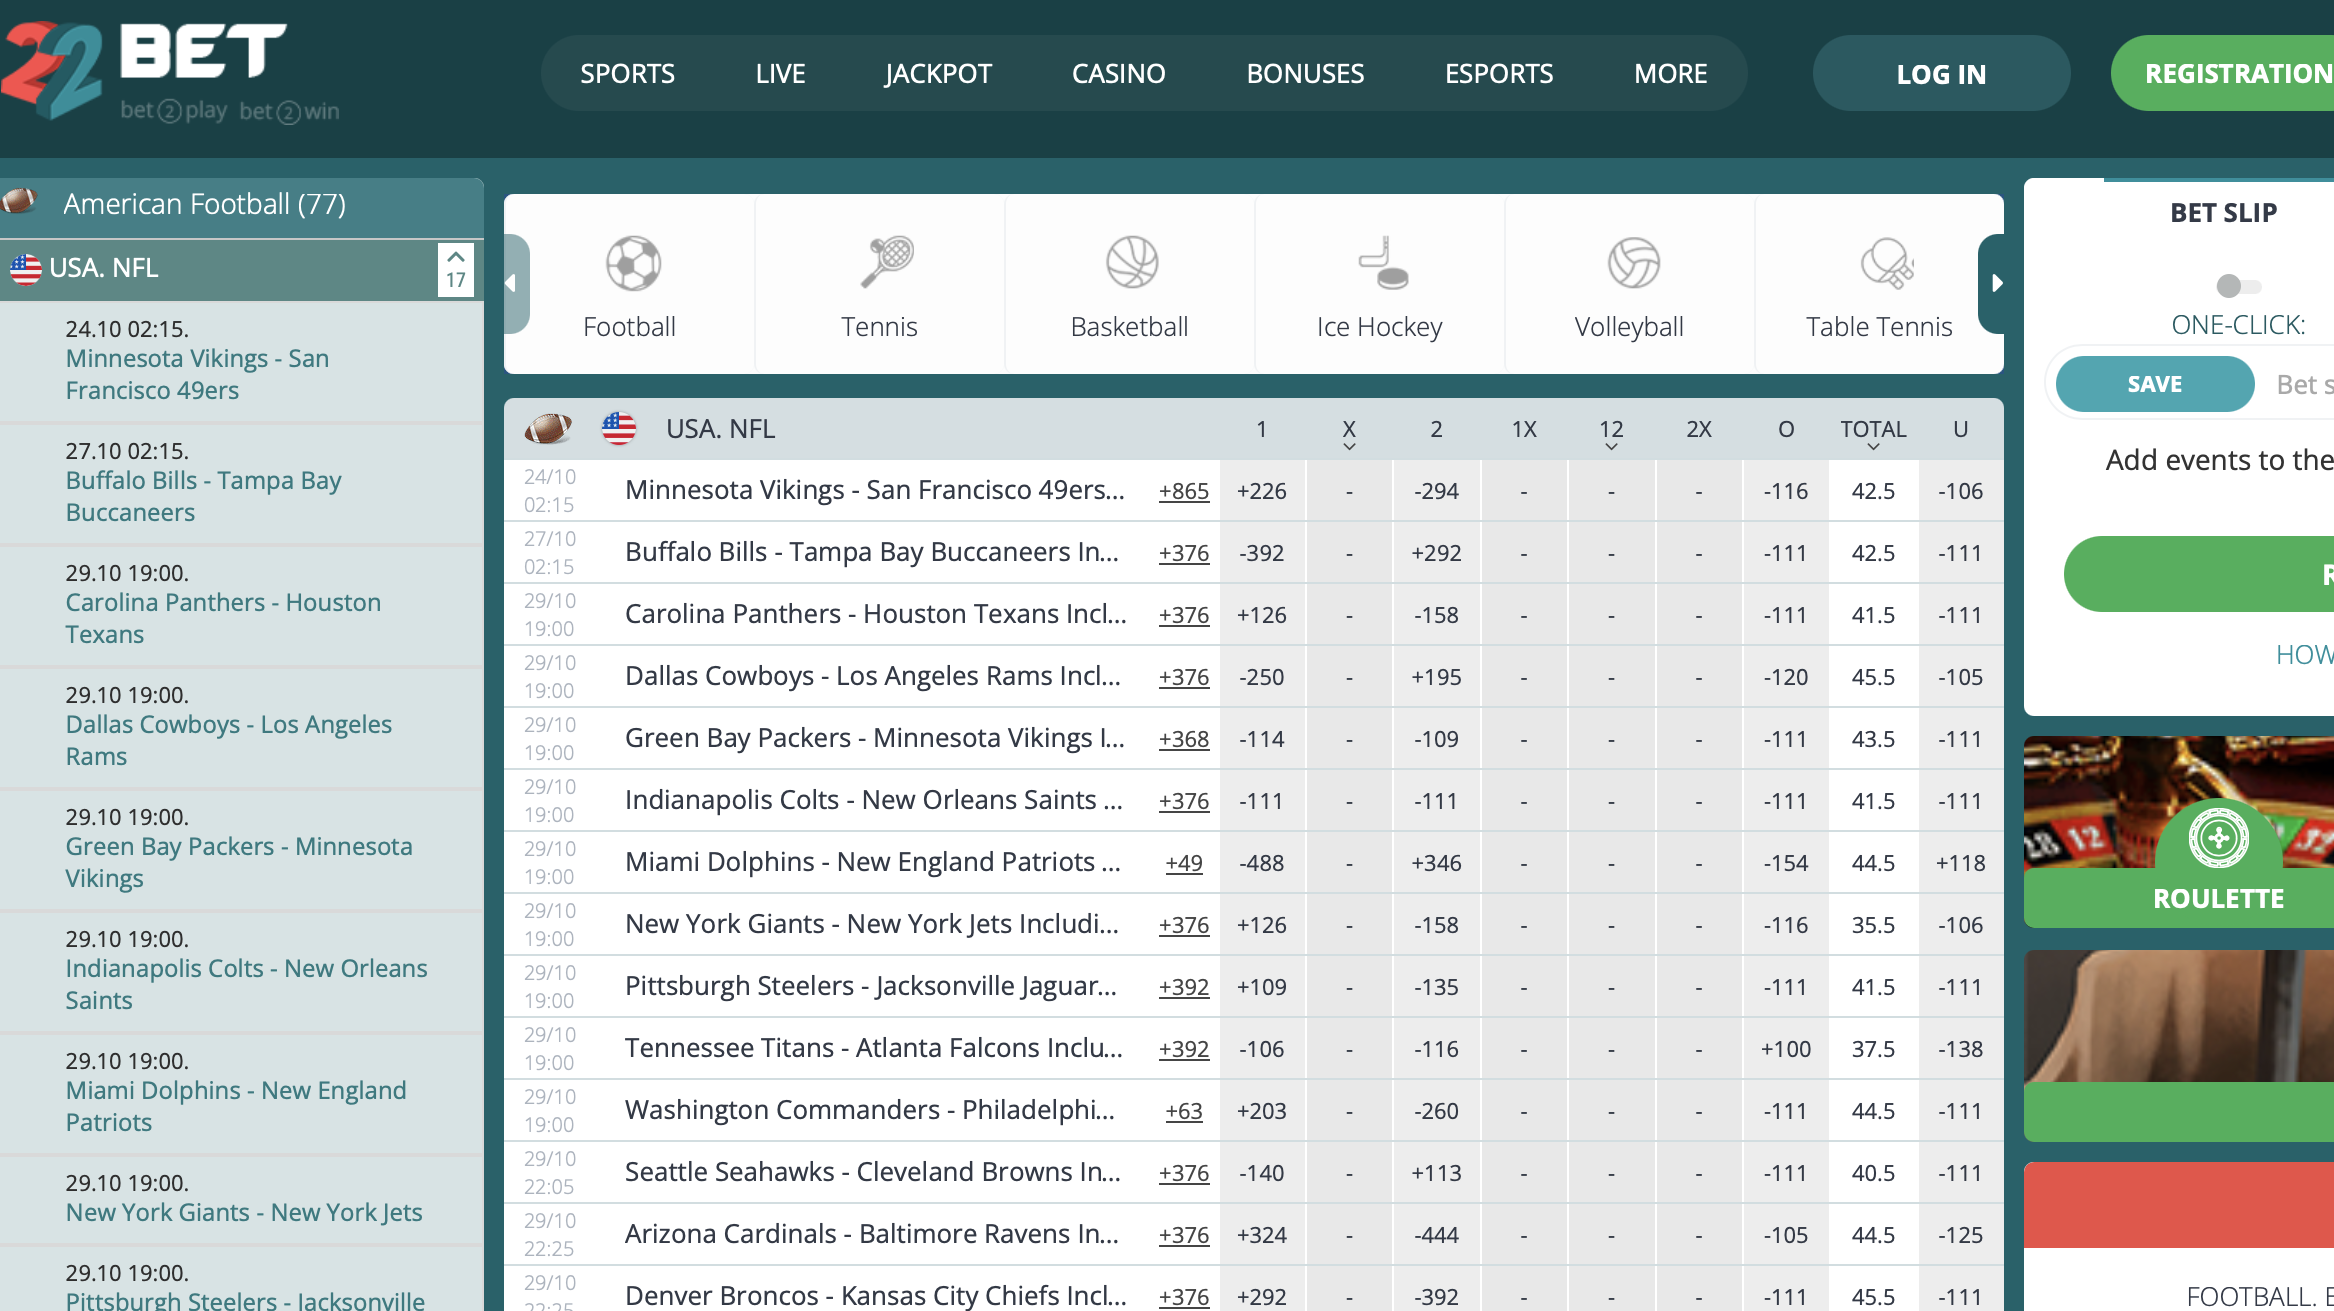Select under +118 odds in Dolphins - Patriots row
Viewport: 2334px width, 1311px height.
[x=1960, y=863]
